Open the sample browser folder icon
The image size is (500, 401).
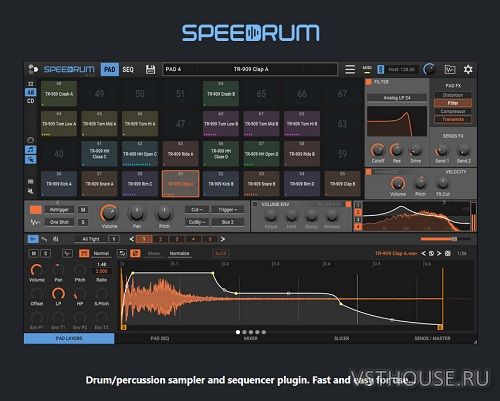450,69
